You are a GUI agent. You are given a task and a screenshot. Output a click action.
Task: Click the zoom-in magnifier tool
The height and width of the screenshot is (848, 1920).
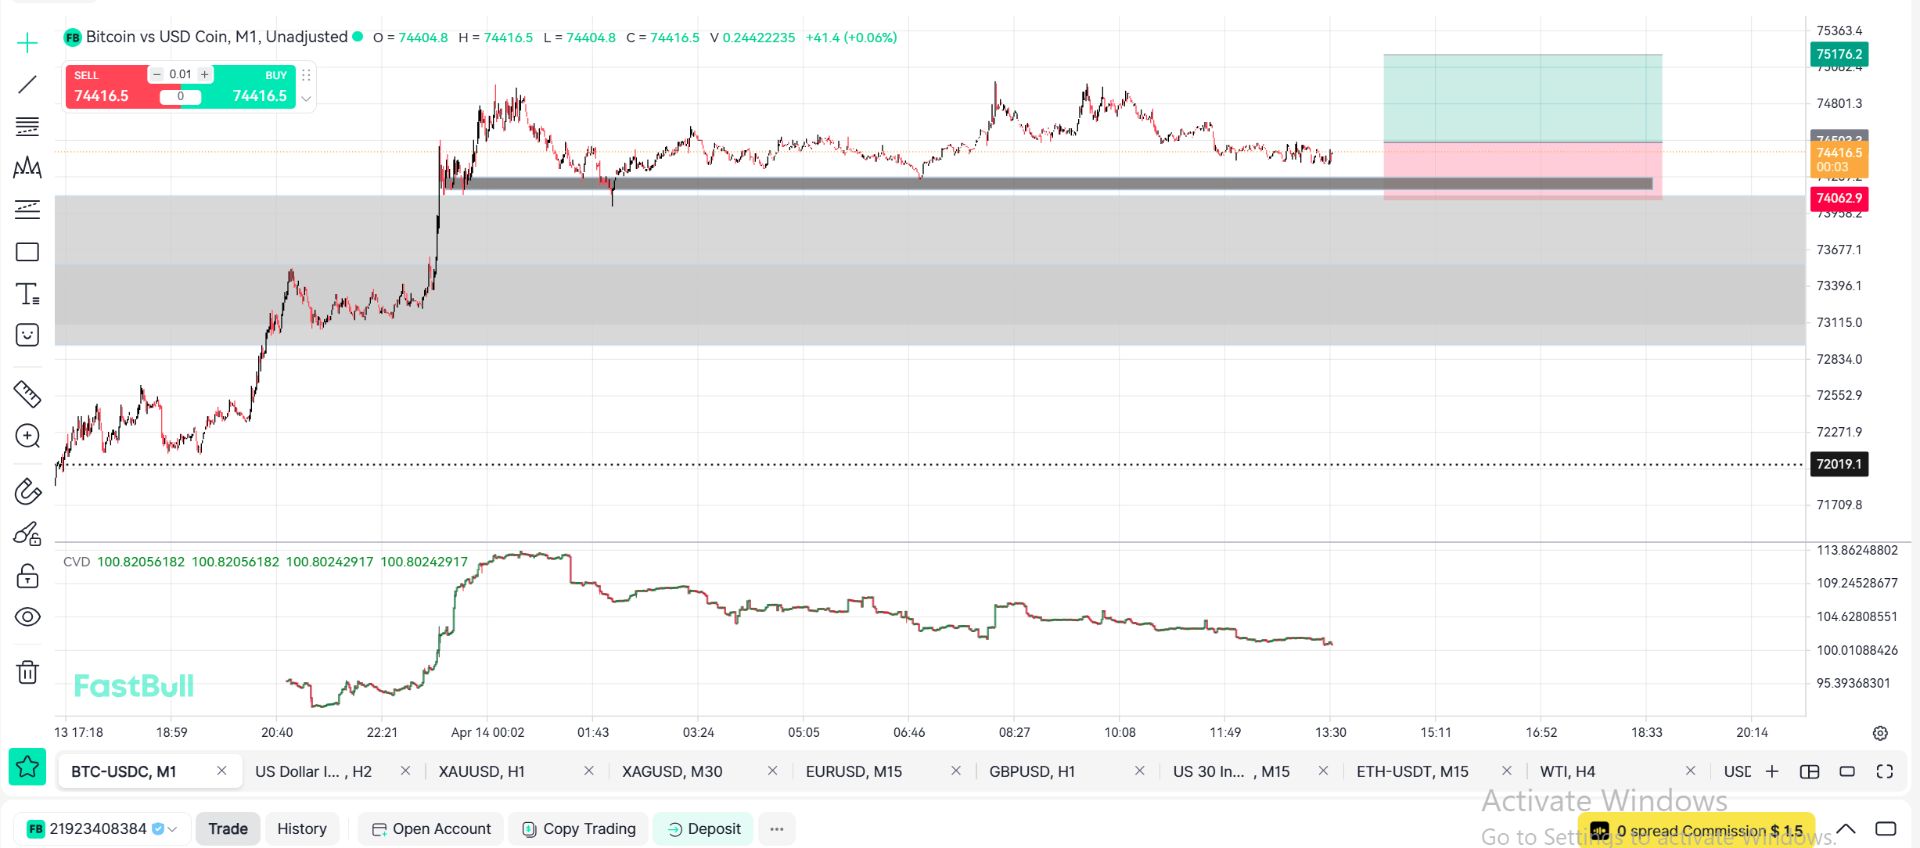pos(27,436)
